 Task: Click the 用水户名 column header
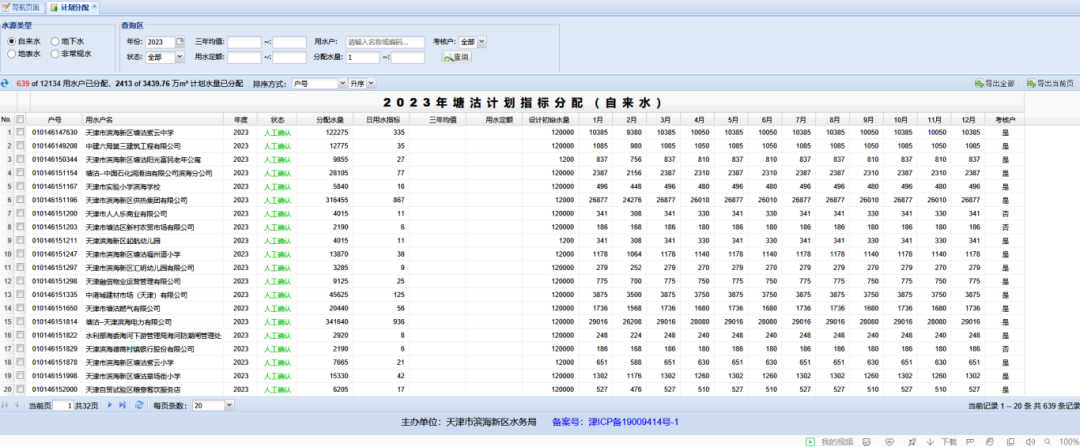pos(152,119)
